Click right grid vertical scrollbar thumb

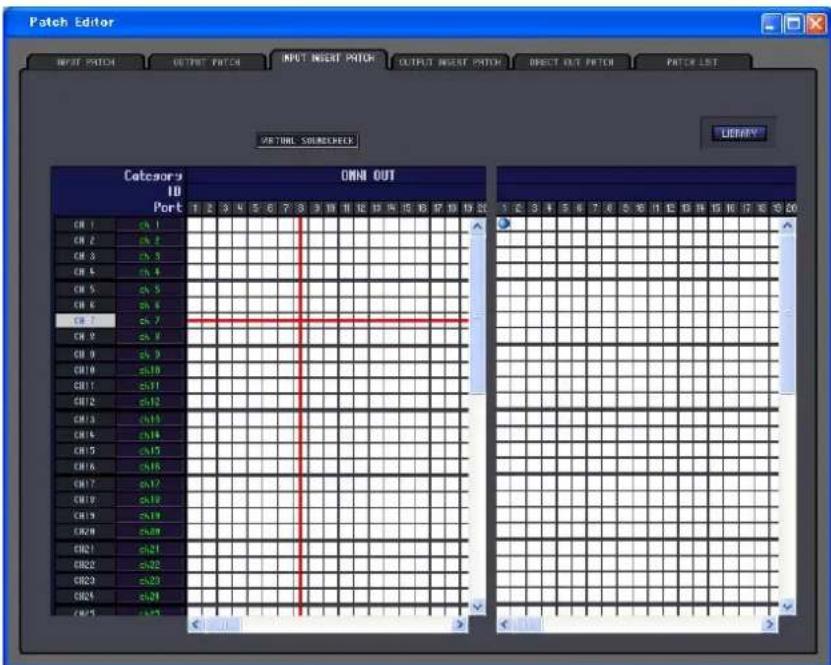[788, 314]
